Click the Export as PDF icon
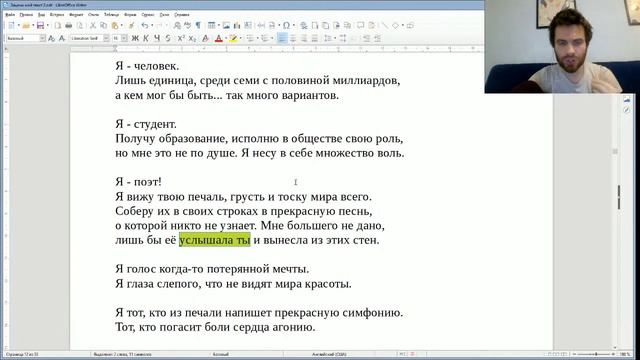This screenshot has width=640, height=360. pos(58,25)
